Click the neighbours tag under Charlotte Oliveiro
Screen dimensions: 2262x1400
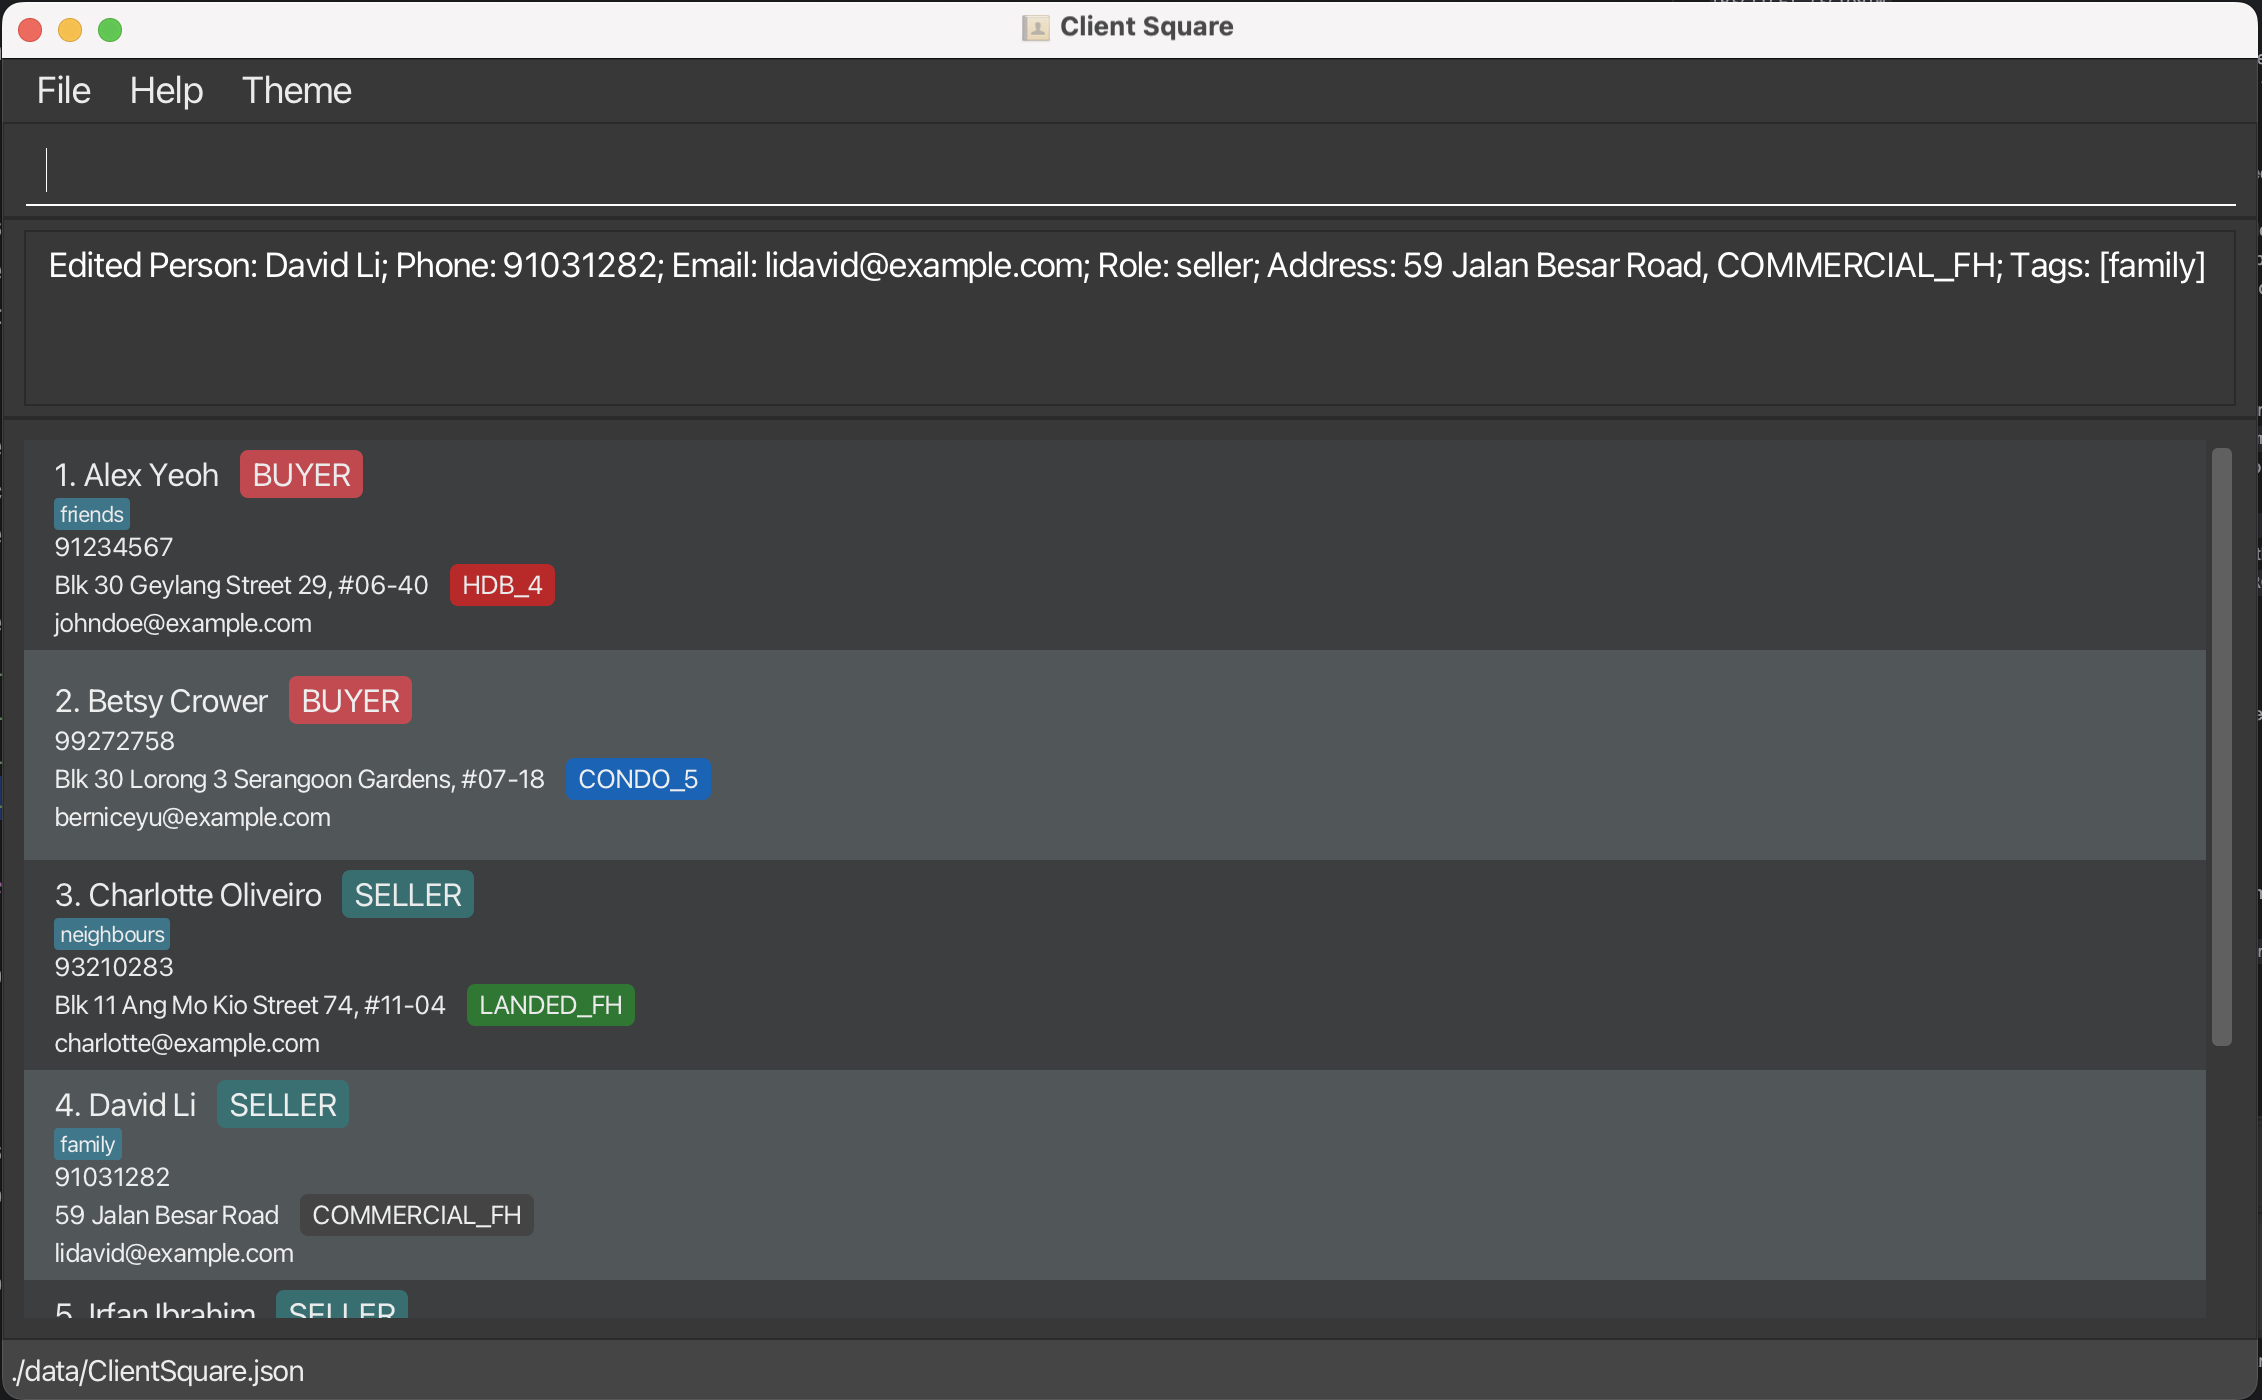click(111, 935)
